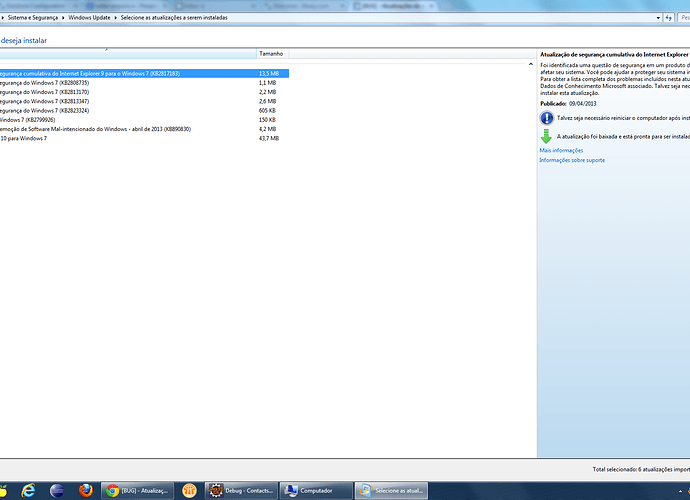Click the 'Atualização de segurança cumulativa do Internet Explorer' heading
The width and height of the screenshot is (690, 500).
click(x=614, y=55)
